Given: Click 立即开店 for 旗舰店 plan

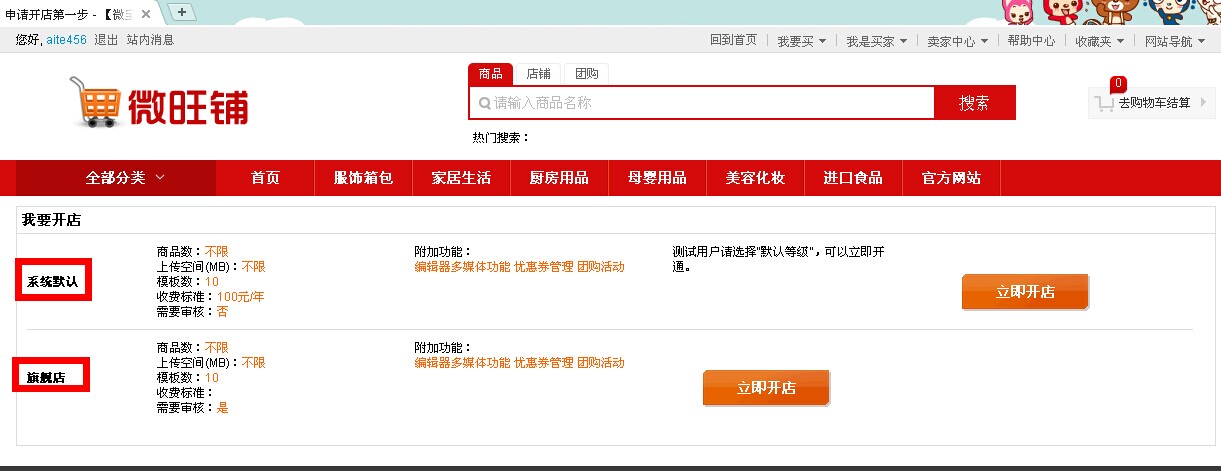Looking at the screenshot, I should click(x=766, y=388).
